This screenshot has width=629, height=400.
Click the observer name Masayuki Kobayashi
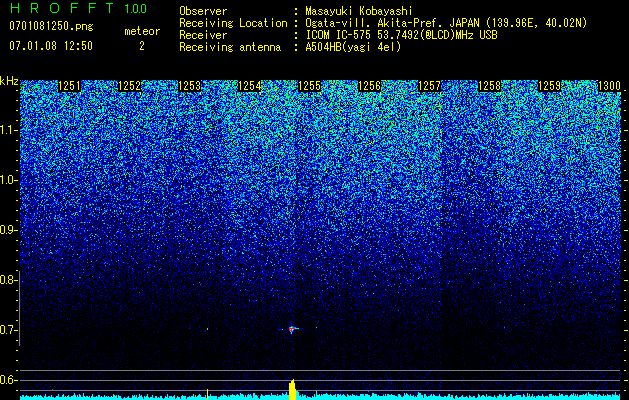359,11
